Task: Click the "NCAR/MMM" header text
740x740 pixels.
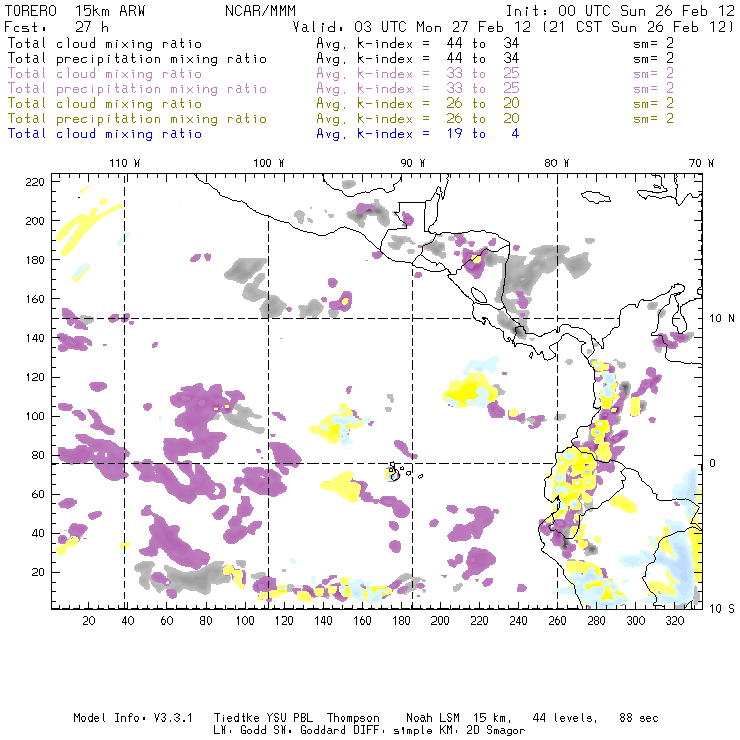Action: point(260,11)
